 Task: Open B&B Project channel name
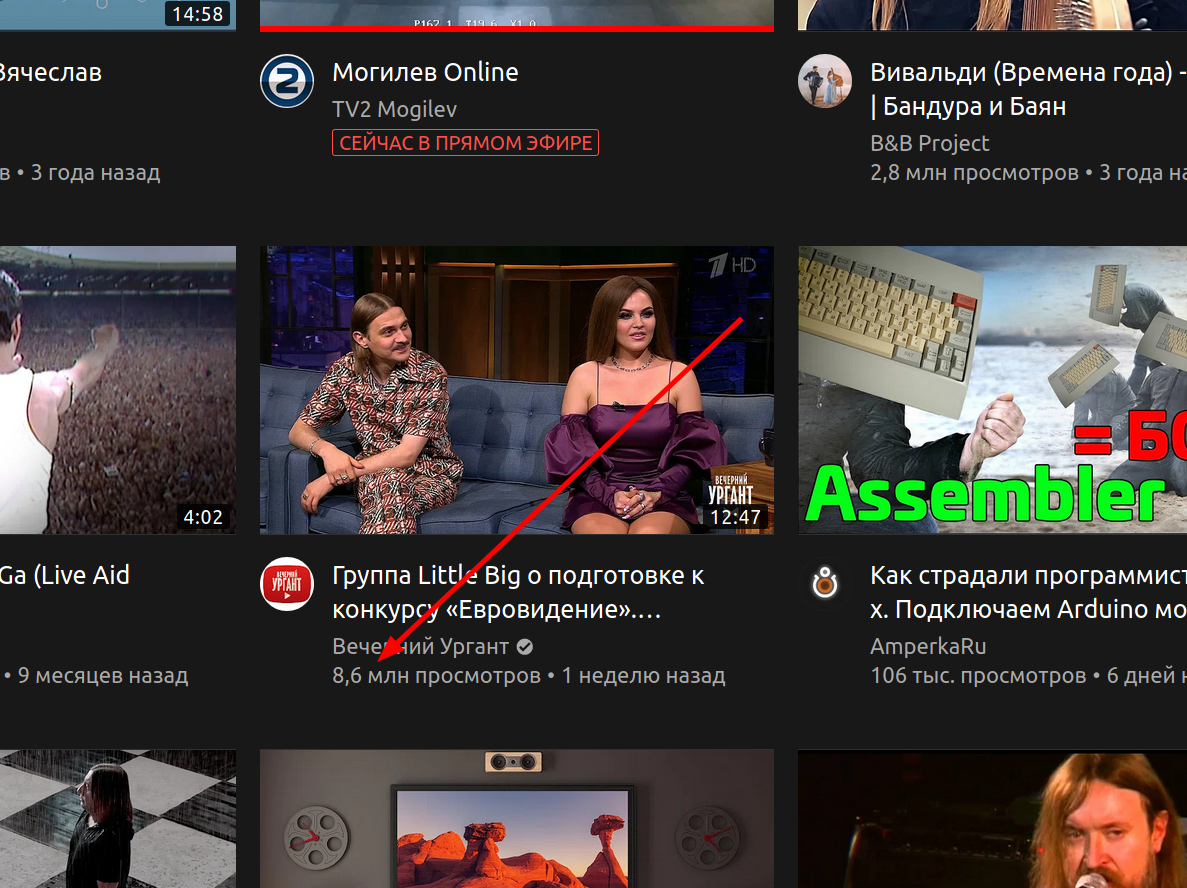point(930,143)
